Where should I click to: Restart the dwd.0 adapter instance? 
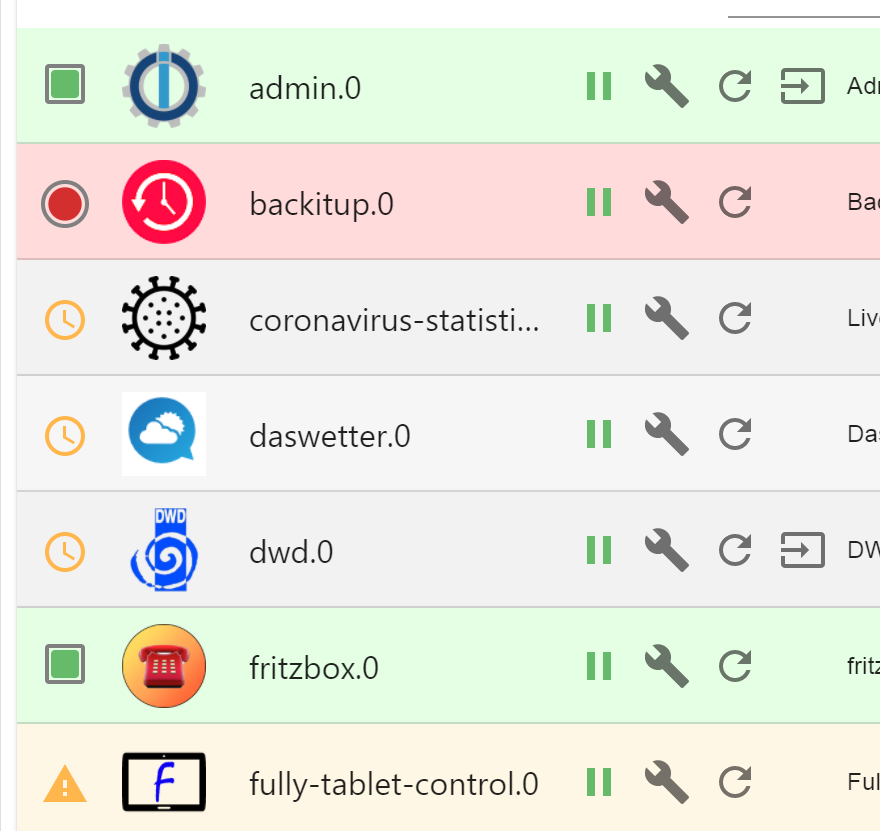pos(734,550)
